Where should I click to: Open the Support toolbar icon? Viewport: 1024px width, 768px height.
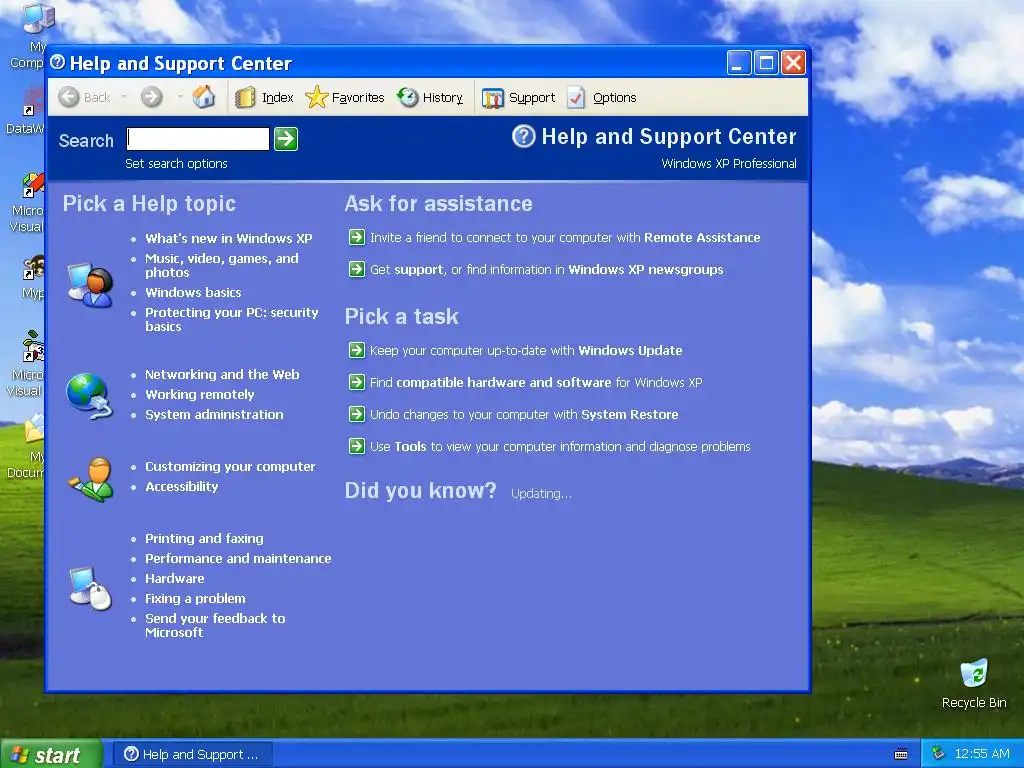pos(492,98)
